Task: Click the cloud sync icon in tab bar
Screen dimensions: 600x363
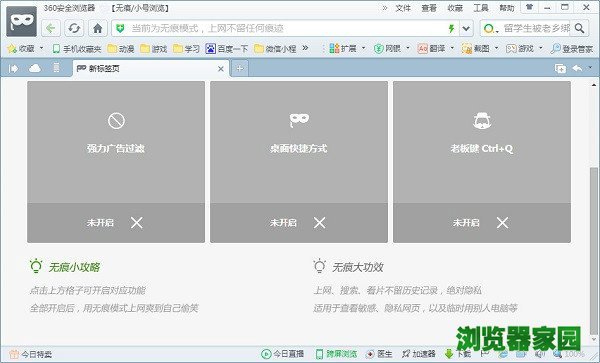Action: pyautogui.click(x=35, y=68)
